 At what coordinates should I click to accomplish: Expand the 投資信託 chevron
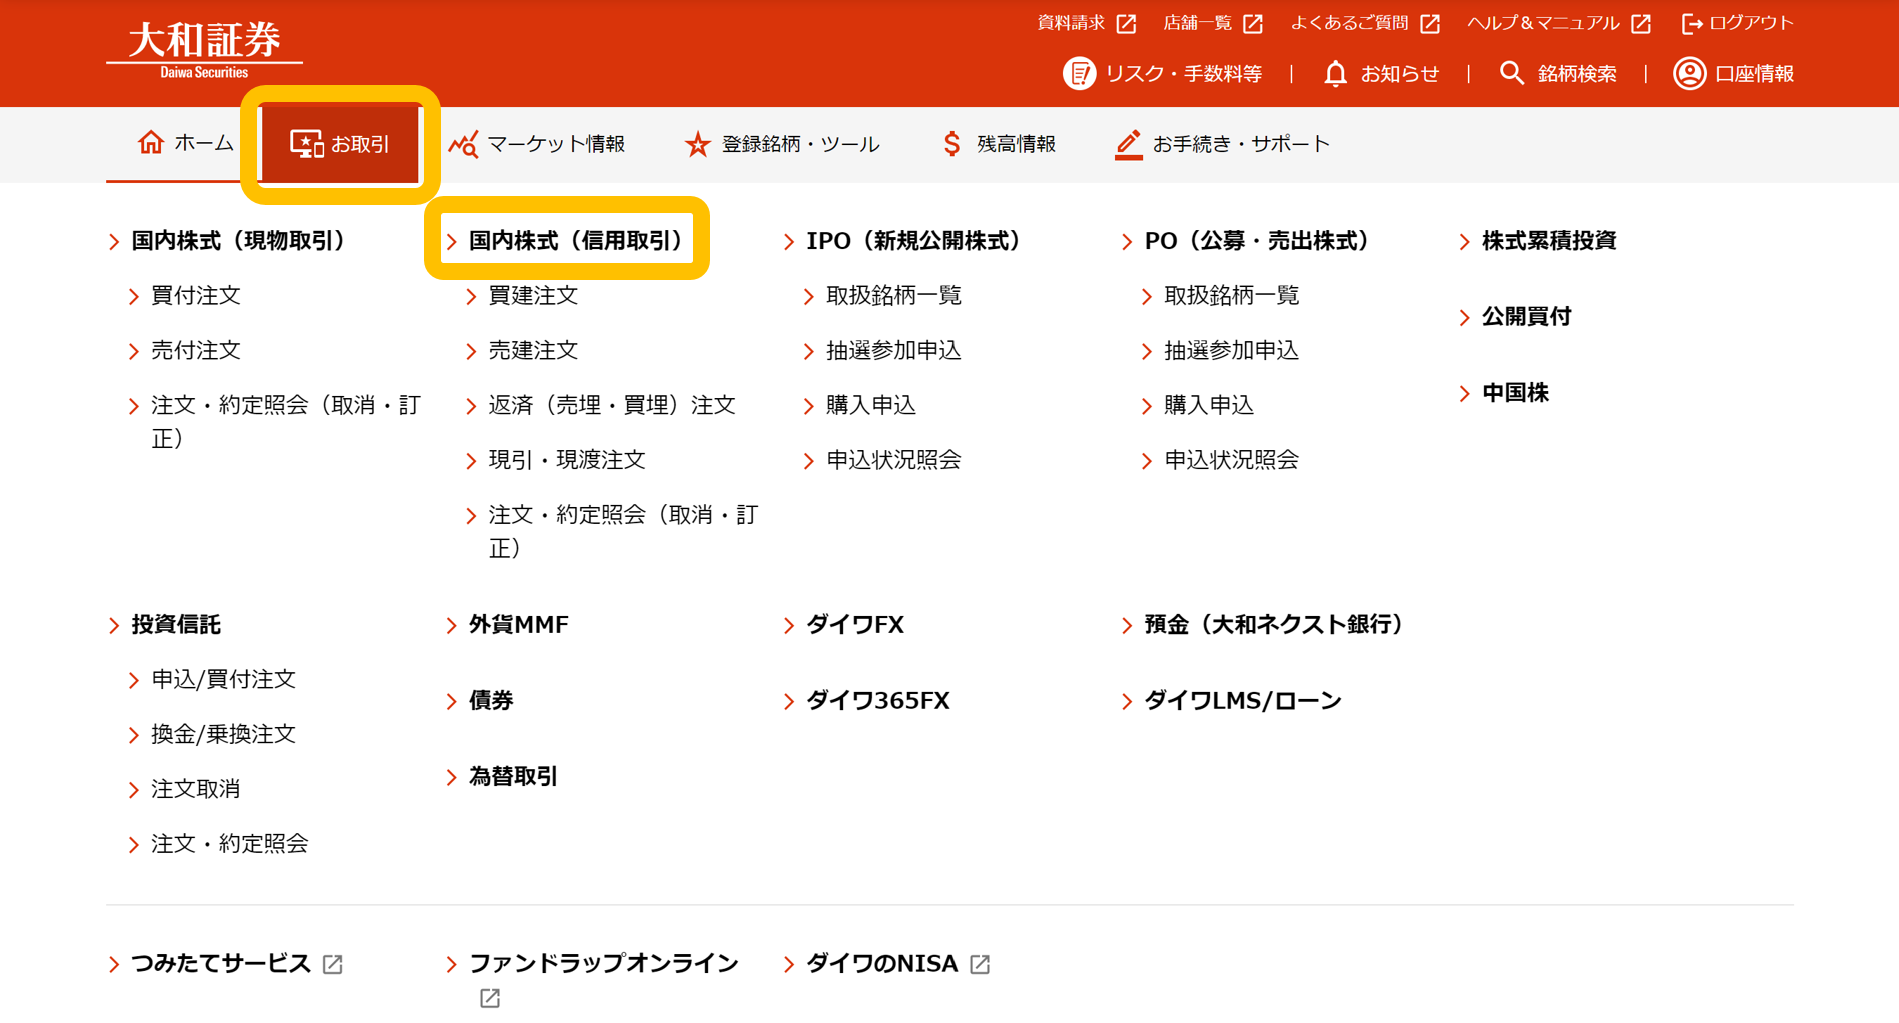point(113,624)
